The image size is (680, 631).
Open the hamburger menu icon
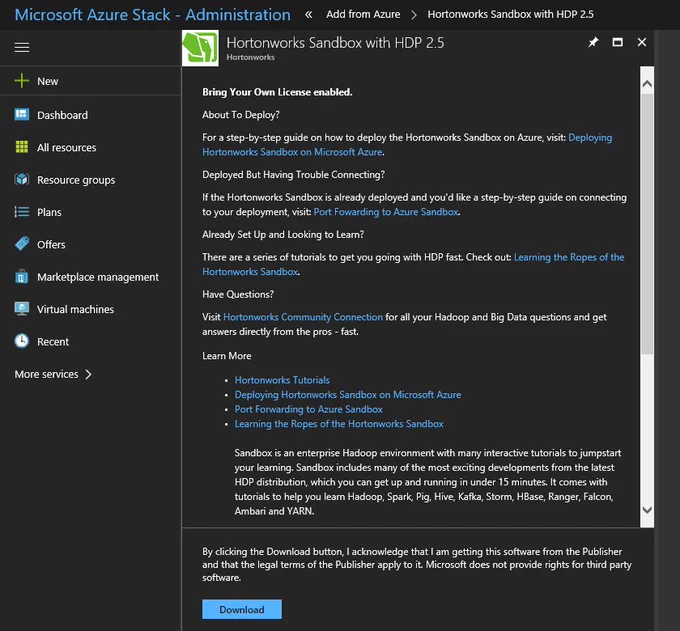point(22,47)
